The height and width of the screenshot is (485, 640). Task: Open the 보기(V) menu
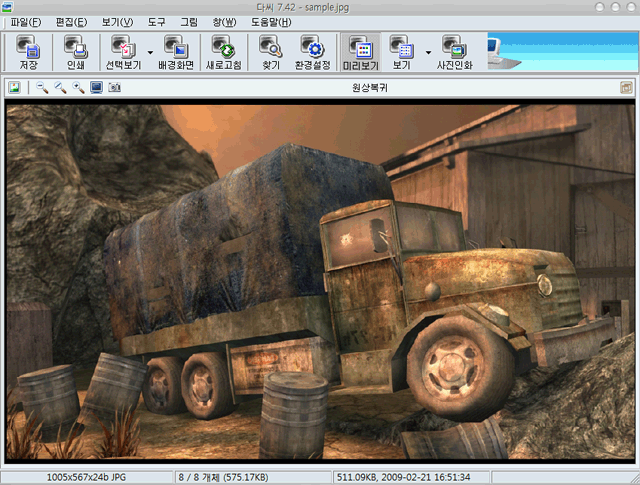tap(118, 22)
